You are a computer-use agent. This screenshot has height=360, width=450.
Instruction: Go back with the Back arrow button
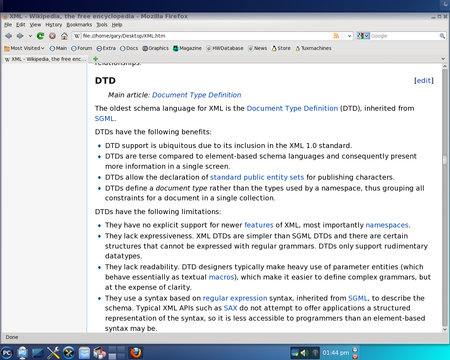point(8,36)
